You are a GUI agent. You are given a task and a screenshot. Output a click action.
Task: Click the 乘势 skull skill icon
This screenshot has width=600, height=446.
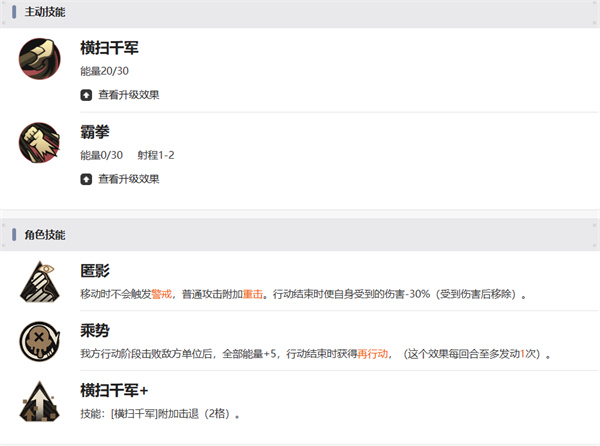pyautogui.click(x=39, y=341)
